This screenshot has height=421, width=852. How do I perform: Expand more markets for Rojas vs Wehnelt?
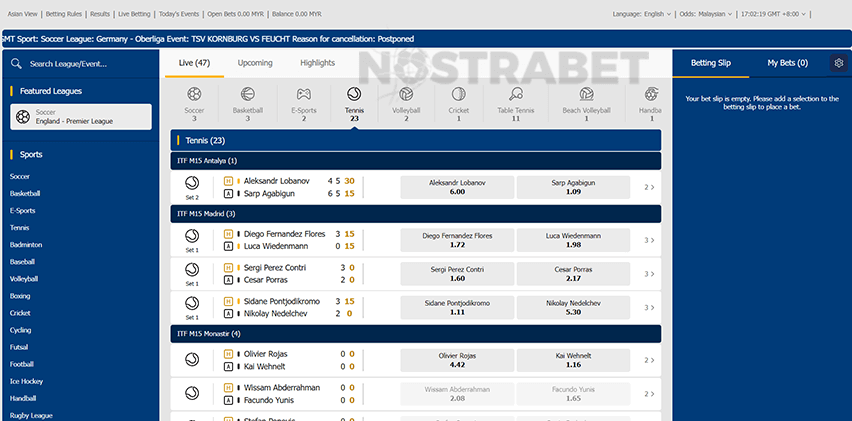649,360
